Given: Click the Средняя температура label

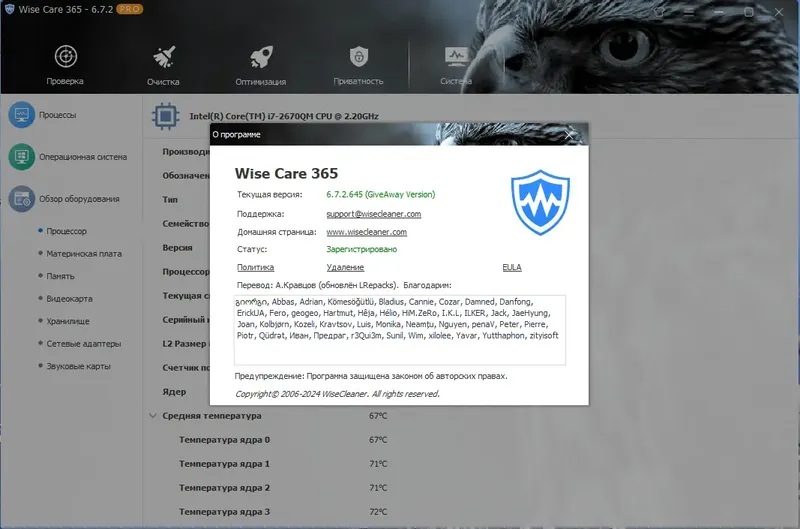Looking at the screenshot, I should click(x=212, y=416).
